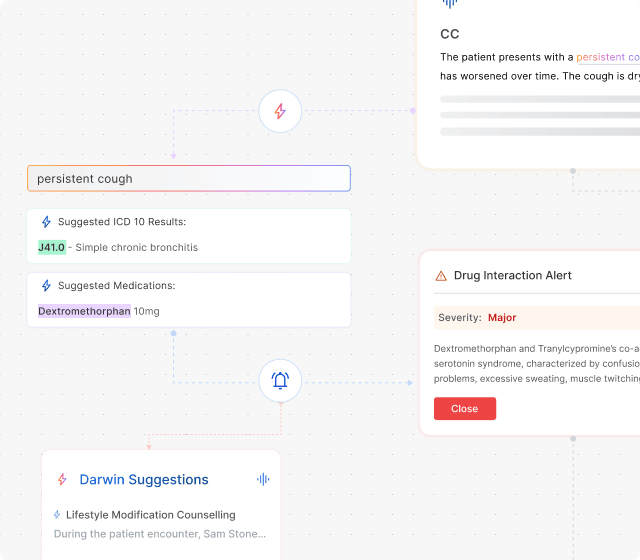Click the lightning bolt circle node
Image resolution: width=640 pixels, height=560 pixels.
[x=280, y=111]
